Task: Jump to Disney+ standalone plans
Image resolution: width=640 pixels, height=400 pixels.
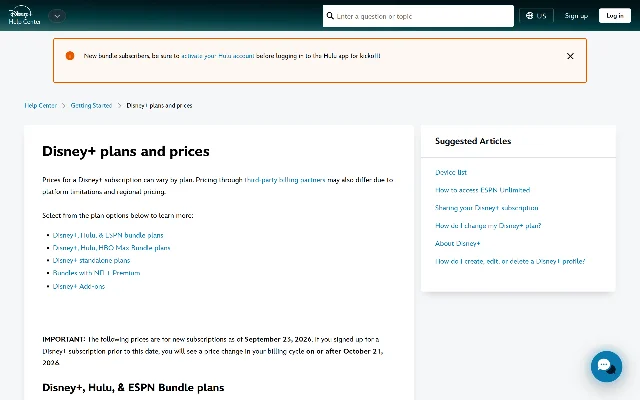Action: [91, 260]
